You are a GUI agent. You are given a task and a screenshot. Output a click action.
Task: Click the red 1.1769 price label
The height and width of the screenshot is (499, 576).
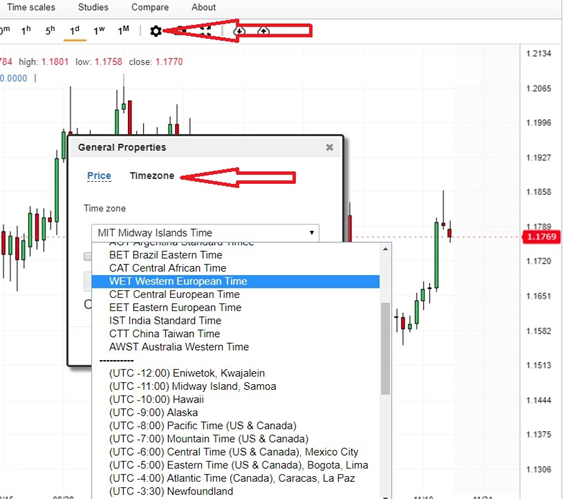(x=541, y=237)
